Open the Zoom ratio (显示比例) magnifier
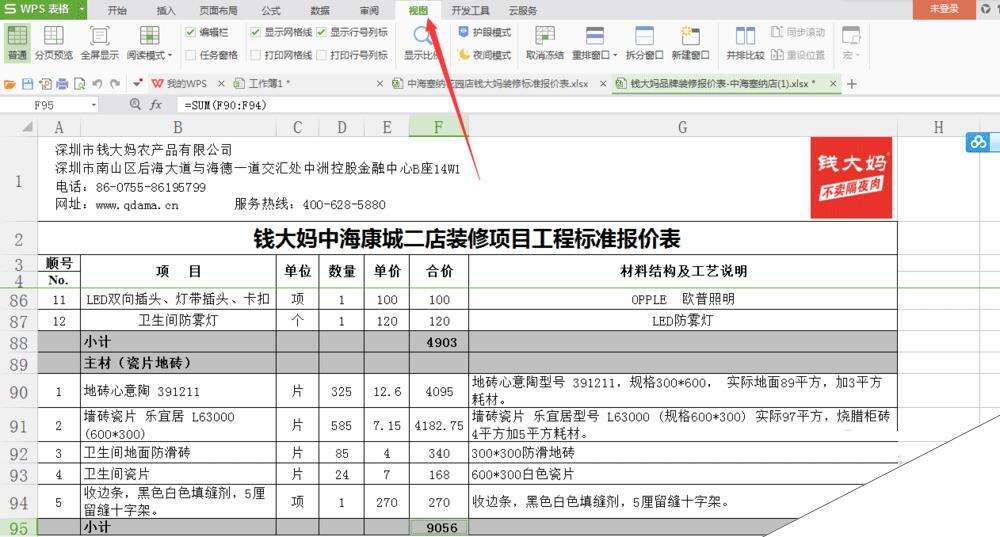This screenshot has height=537, width=1000. [422, 36]
